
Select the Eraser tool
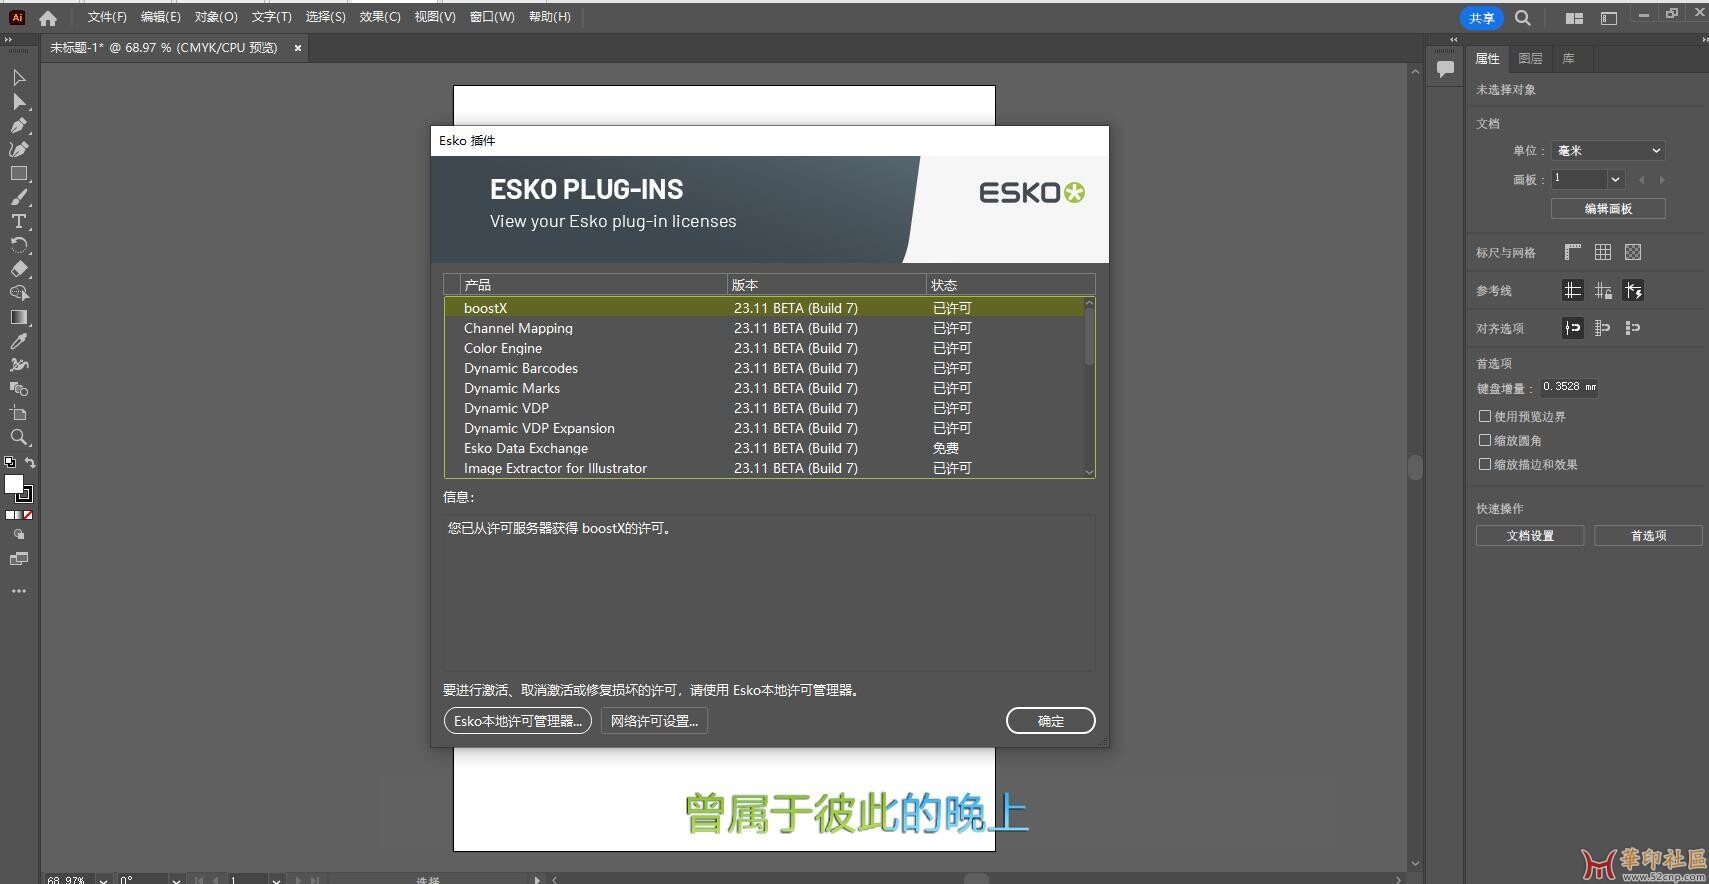click(x=19, y=270)
